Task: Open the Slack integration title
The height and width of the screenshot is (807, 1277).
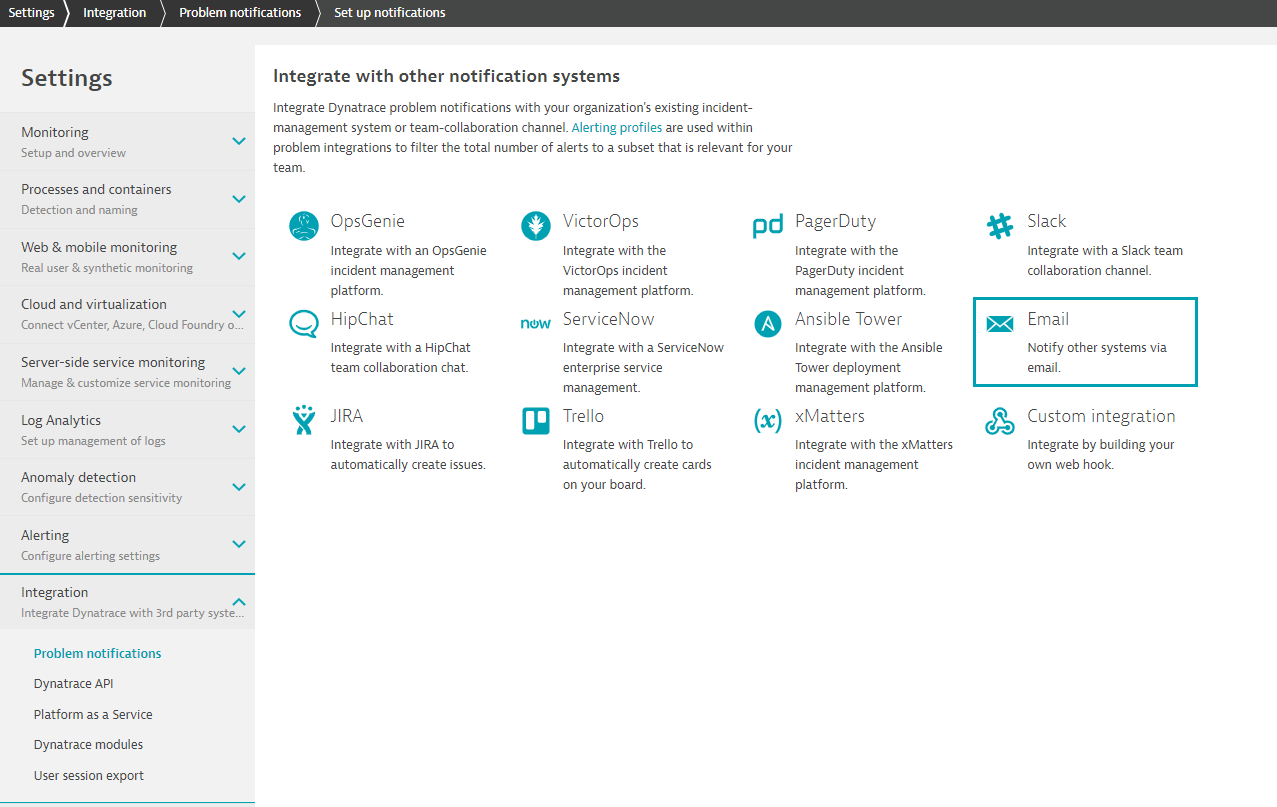Action: pyautogui.click(x=1047, y=221)
